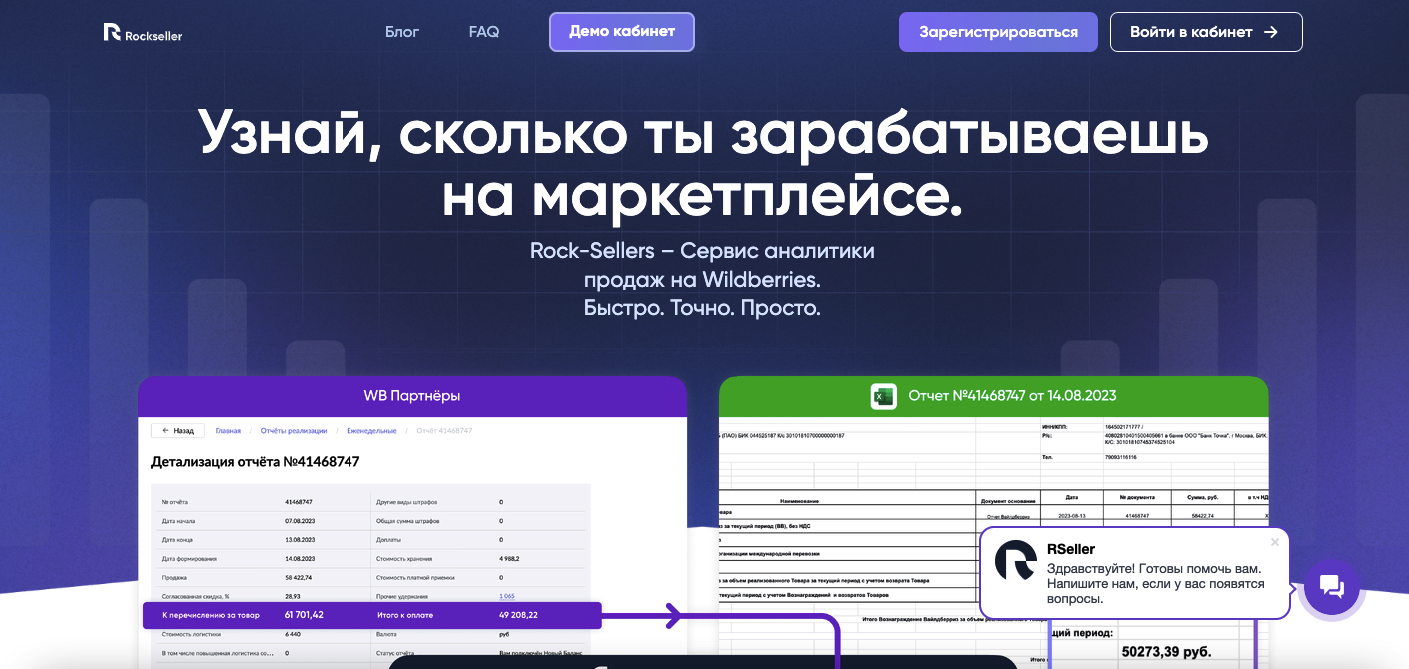The image size is (1409, 669).
Task: Click the Назад button in the WB Партнёры screenshot
Action: click(x=178, y=431)
